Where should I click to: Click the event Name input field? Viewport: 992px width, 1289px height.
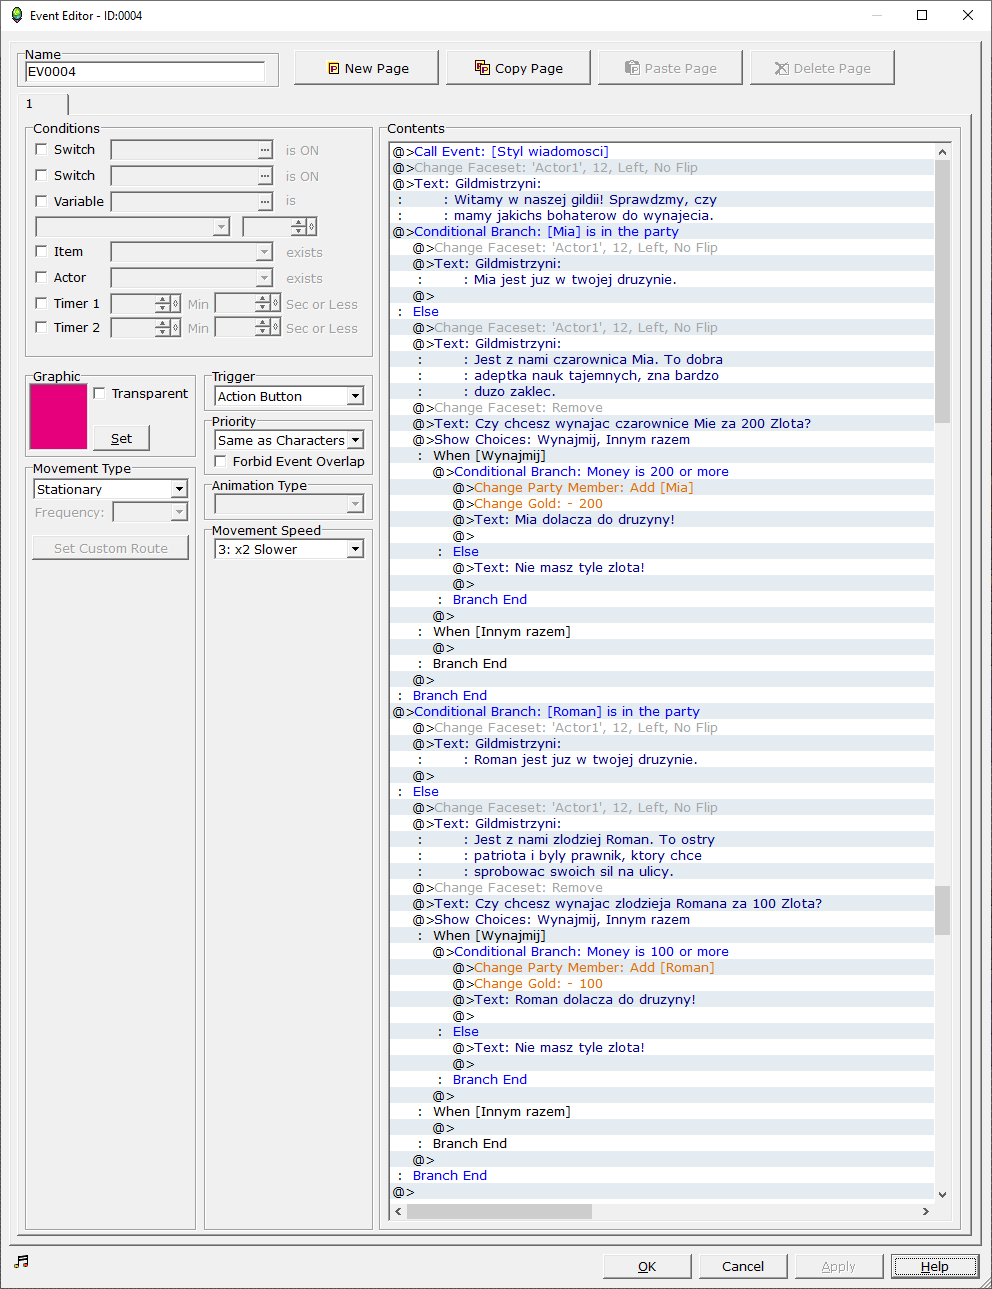click(145, 71)
